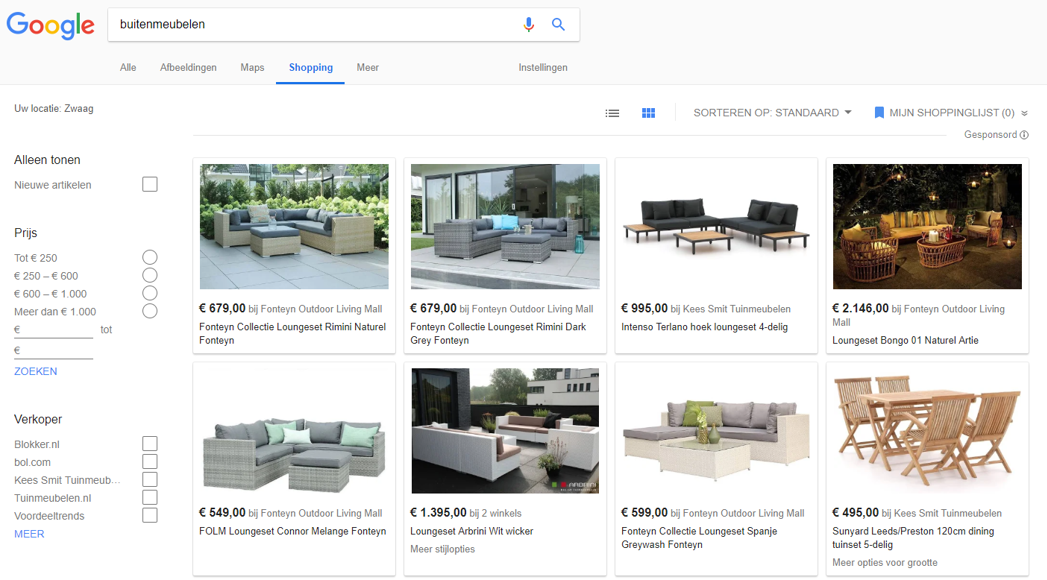The width and height of the screenshot is (1047, 580).
Task: Click the Gesponsord info icon
Action: click(x=1024, y=135)
